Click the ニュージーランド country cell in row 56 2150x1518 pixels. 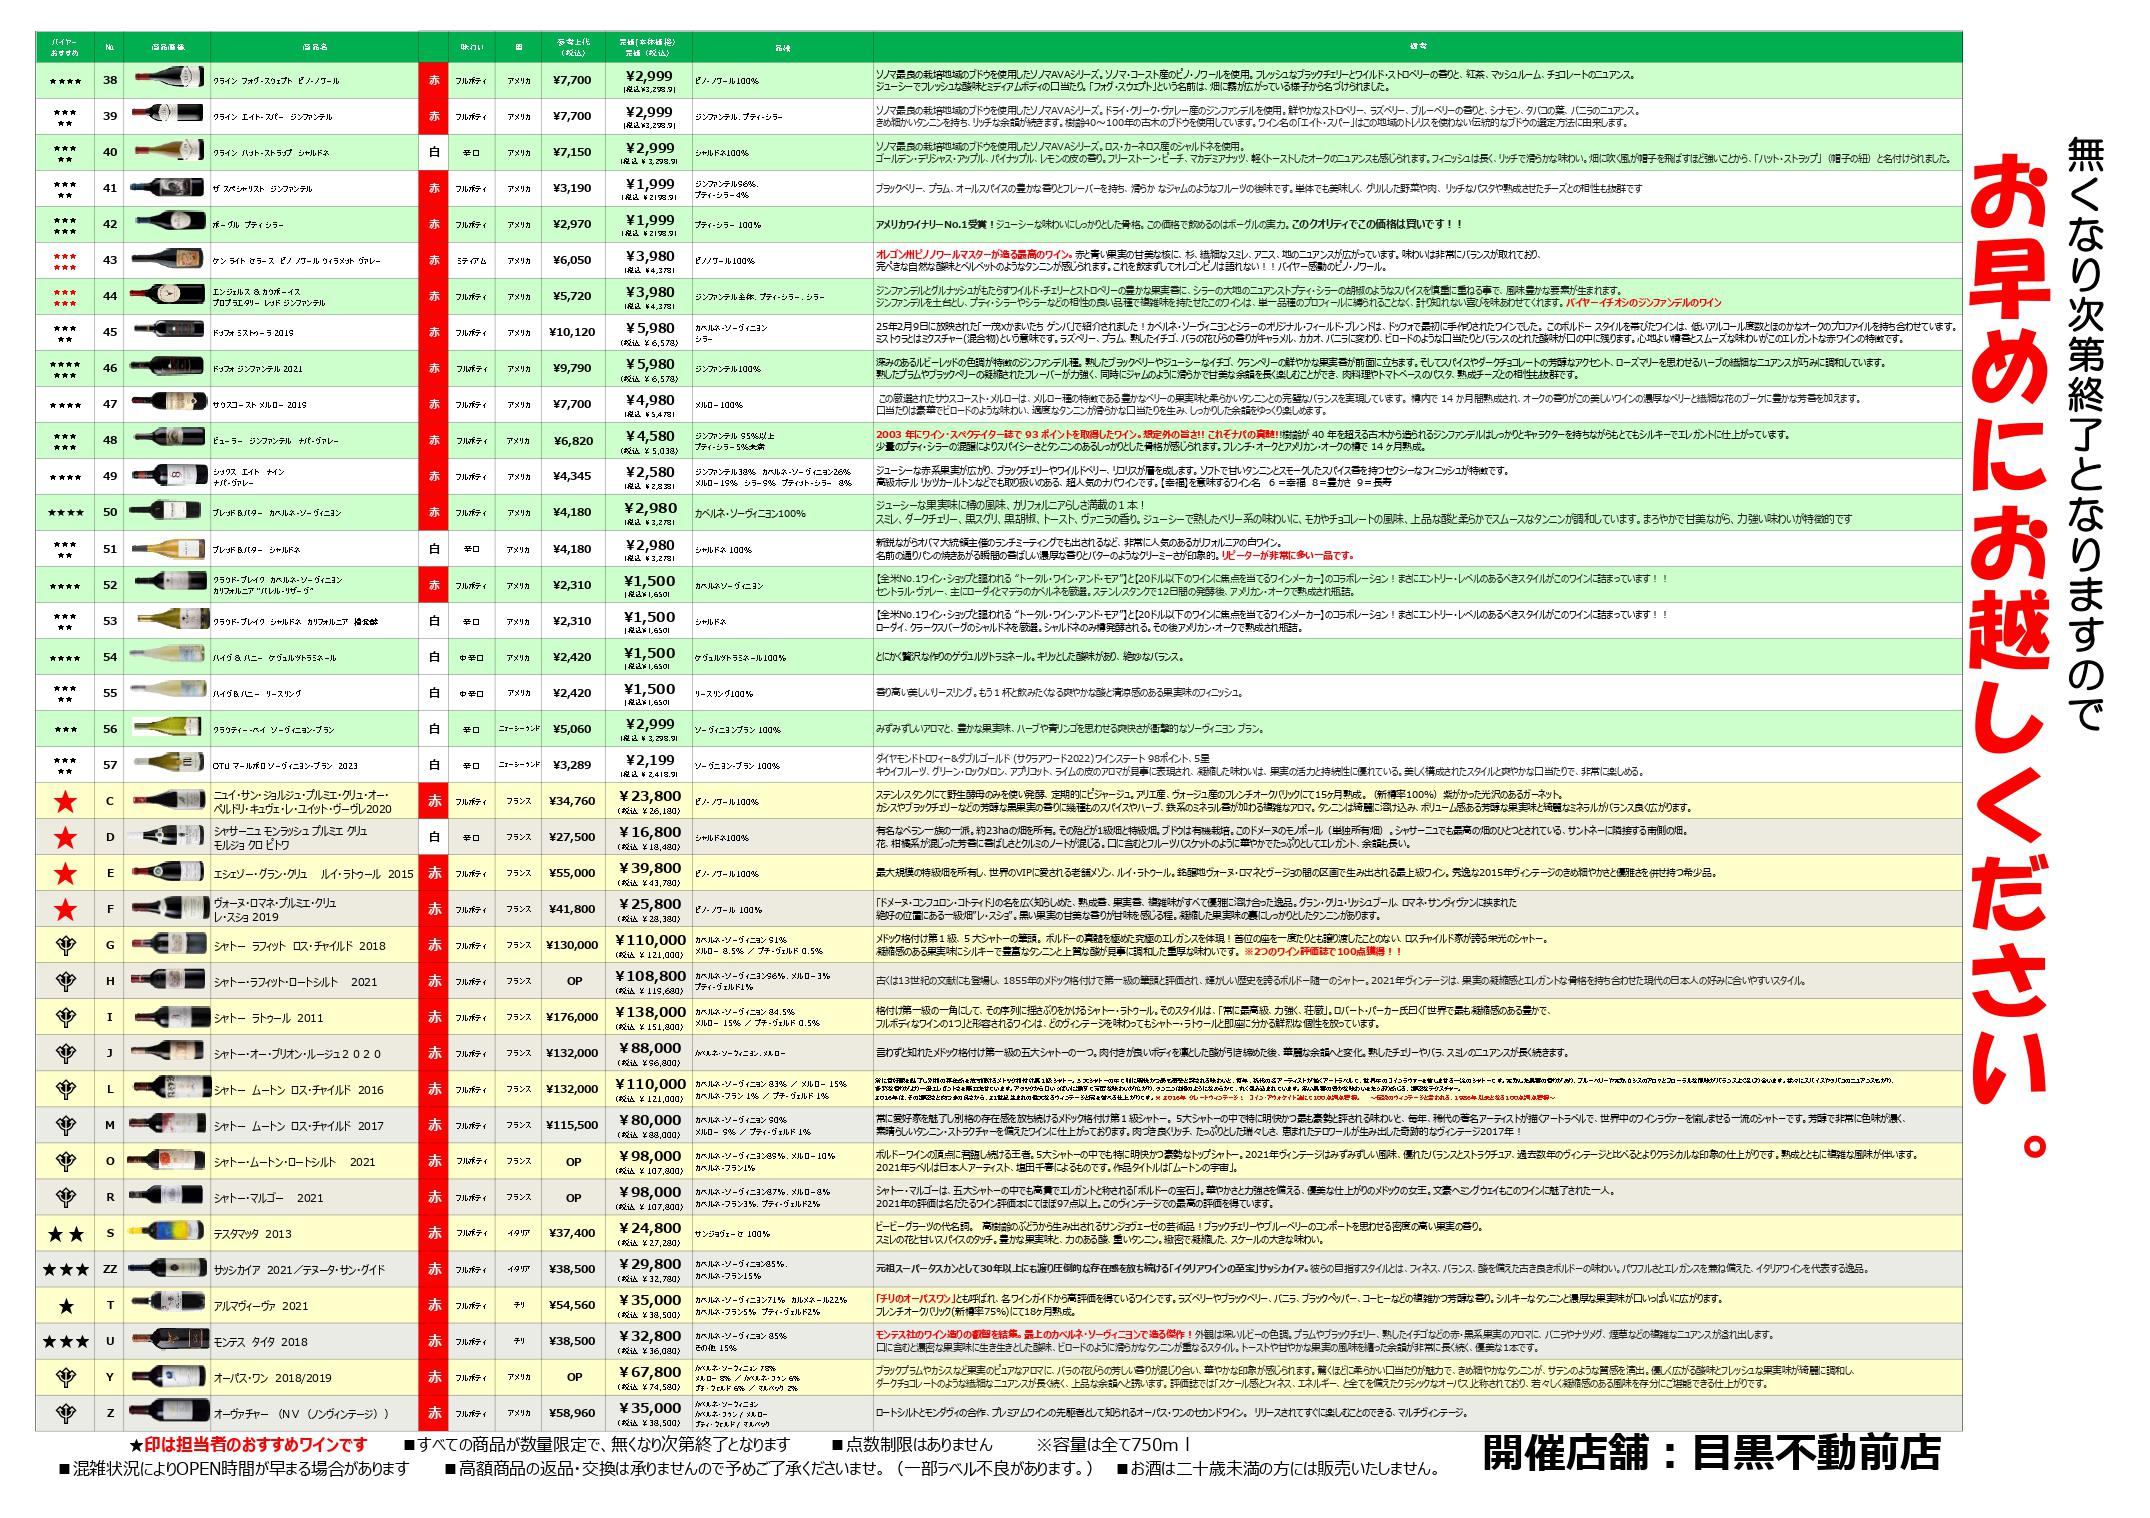tap(519, 730)
